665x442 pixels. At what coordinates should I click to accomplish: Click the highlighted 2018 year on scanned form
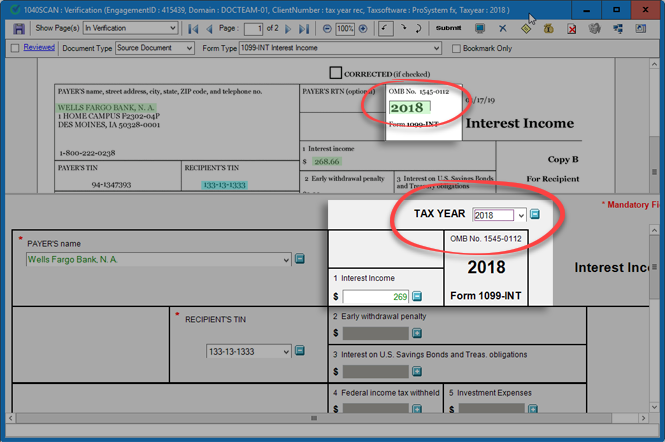(409, 108)
